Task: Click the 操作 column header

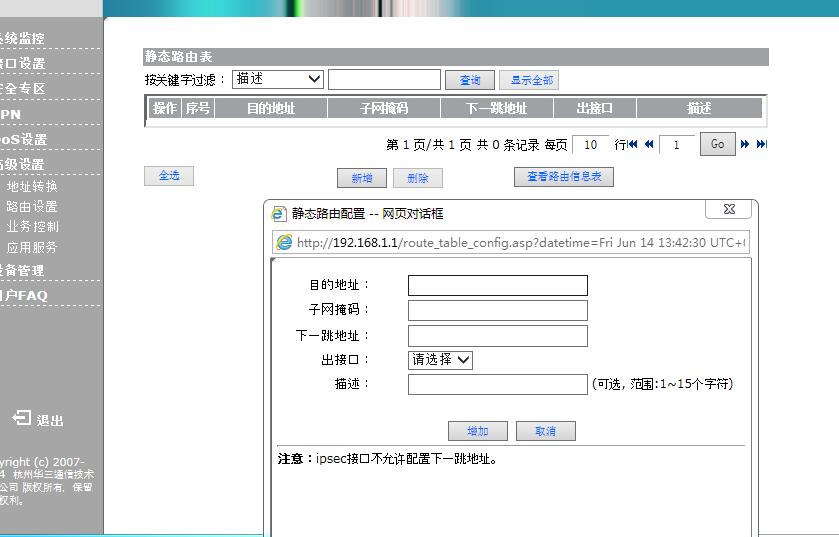Action: (165, 108)
